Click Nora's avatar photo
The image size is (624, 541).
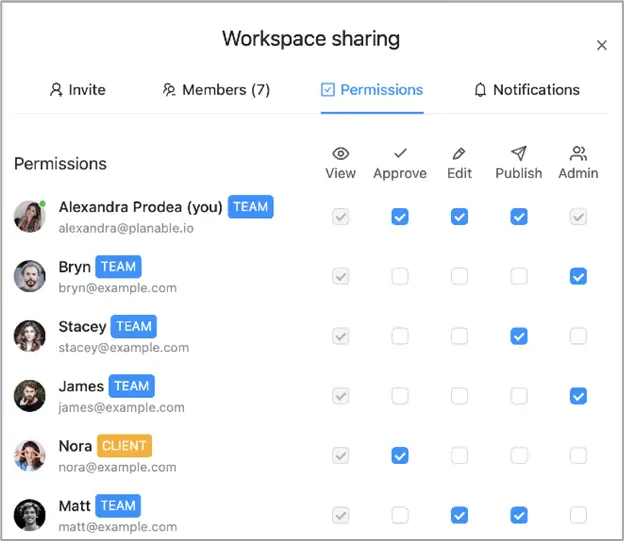(x=29, y=455)
